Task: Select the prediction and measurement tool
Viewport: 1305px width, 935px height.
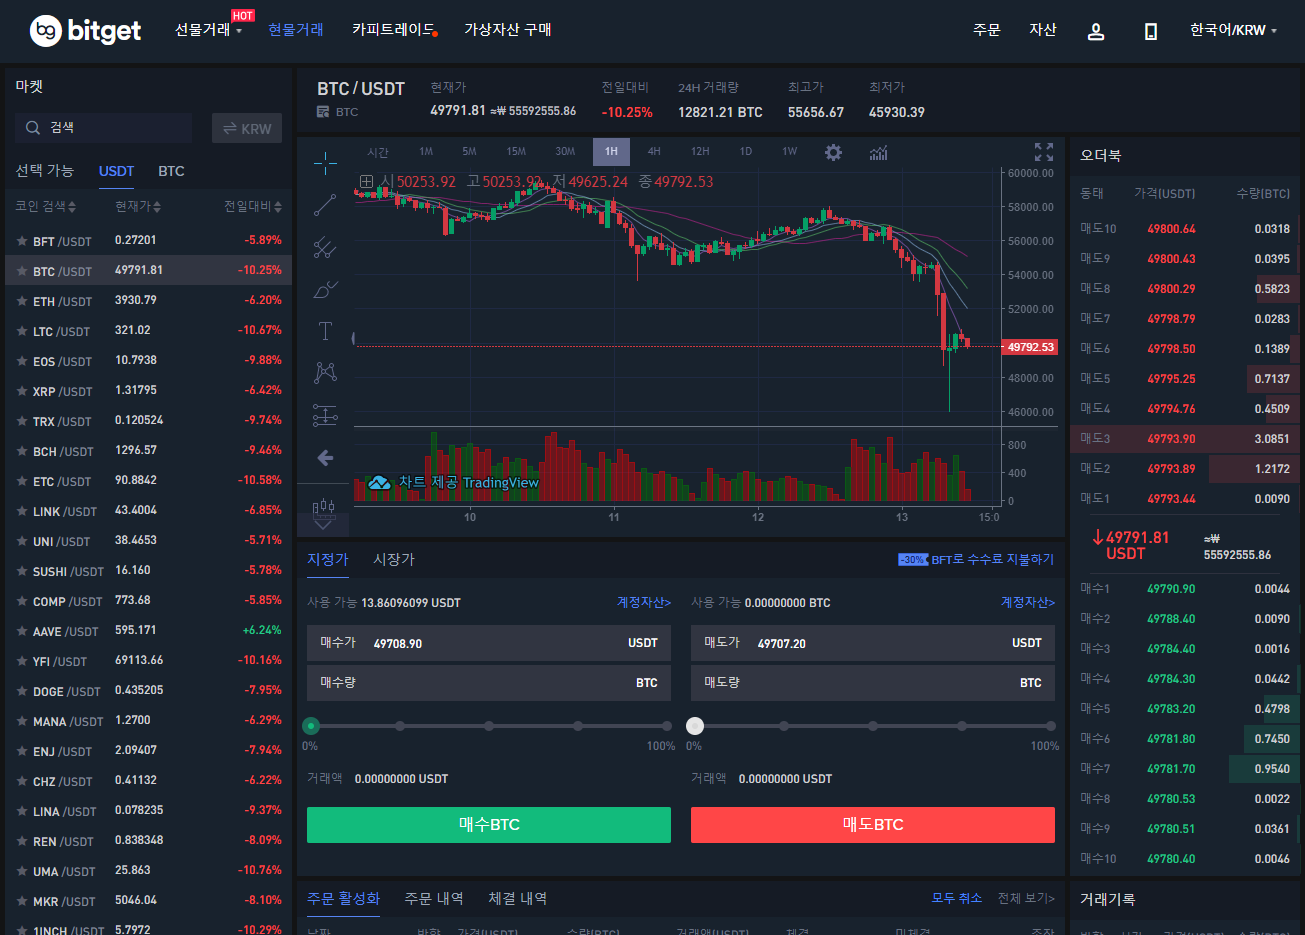Action: (325, 414)
